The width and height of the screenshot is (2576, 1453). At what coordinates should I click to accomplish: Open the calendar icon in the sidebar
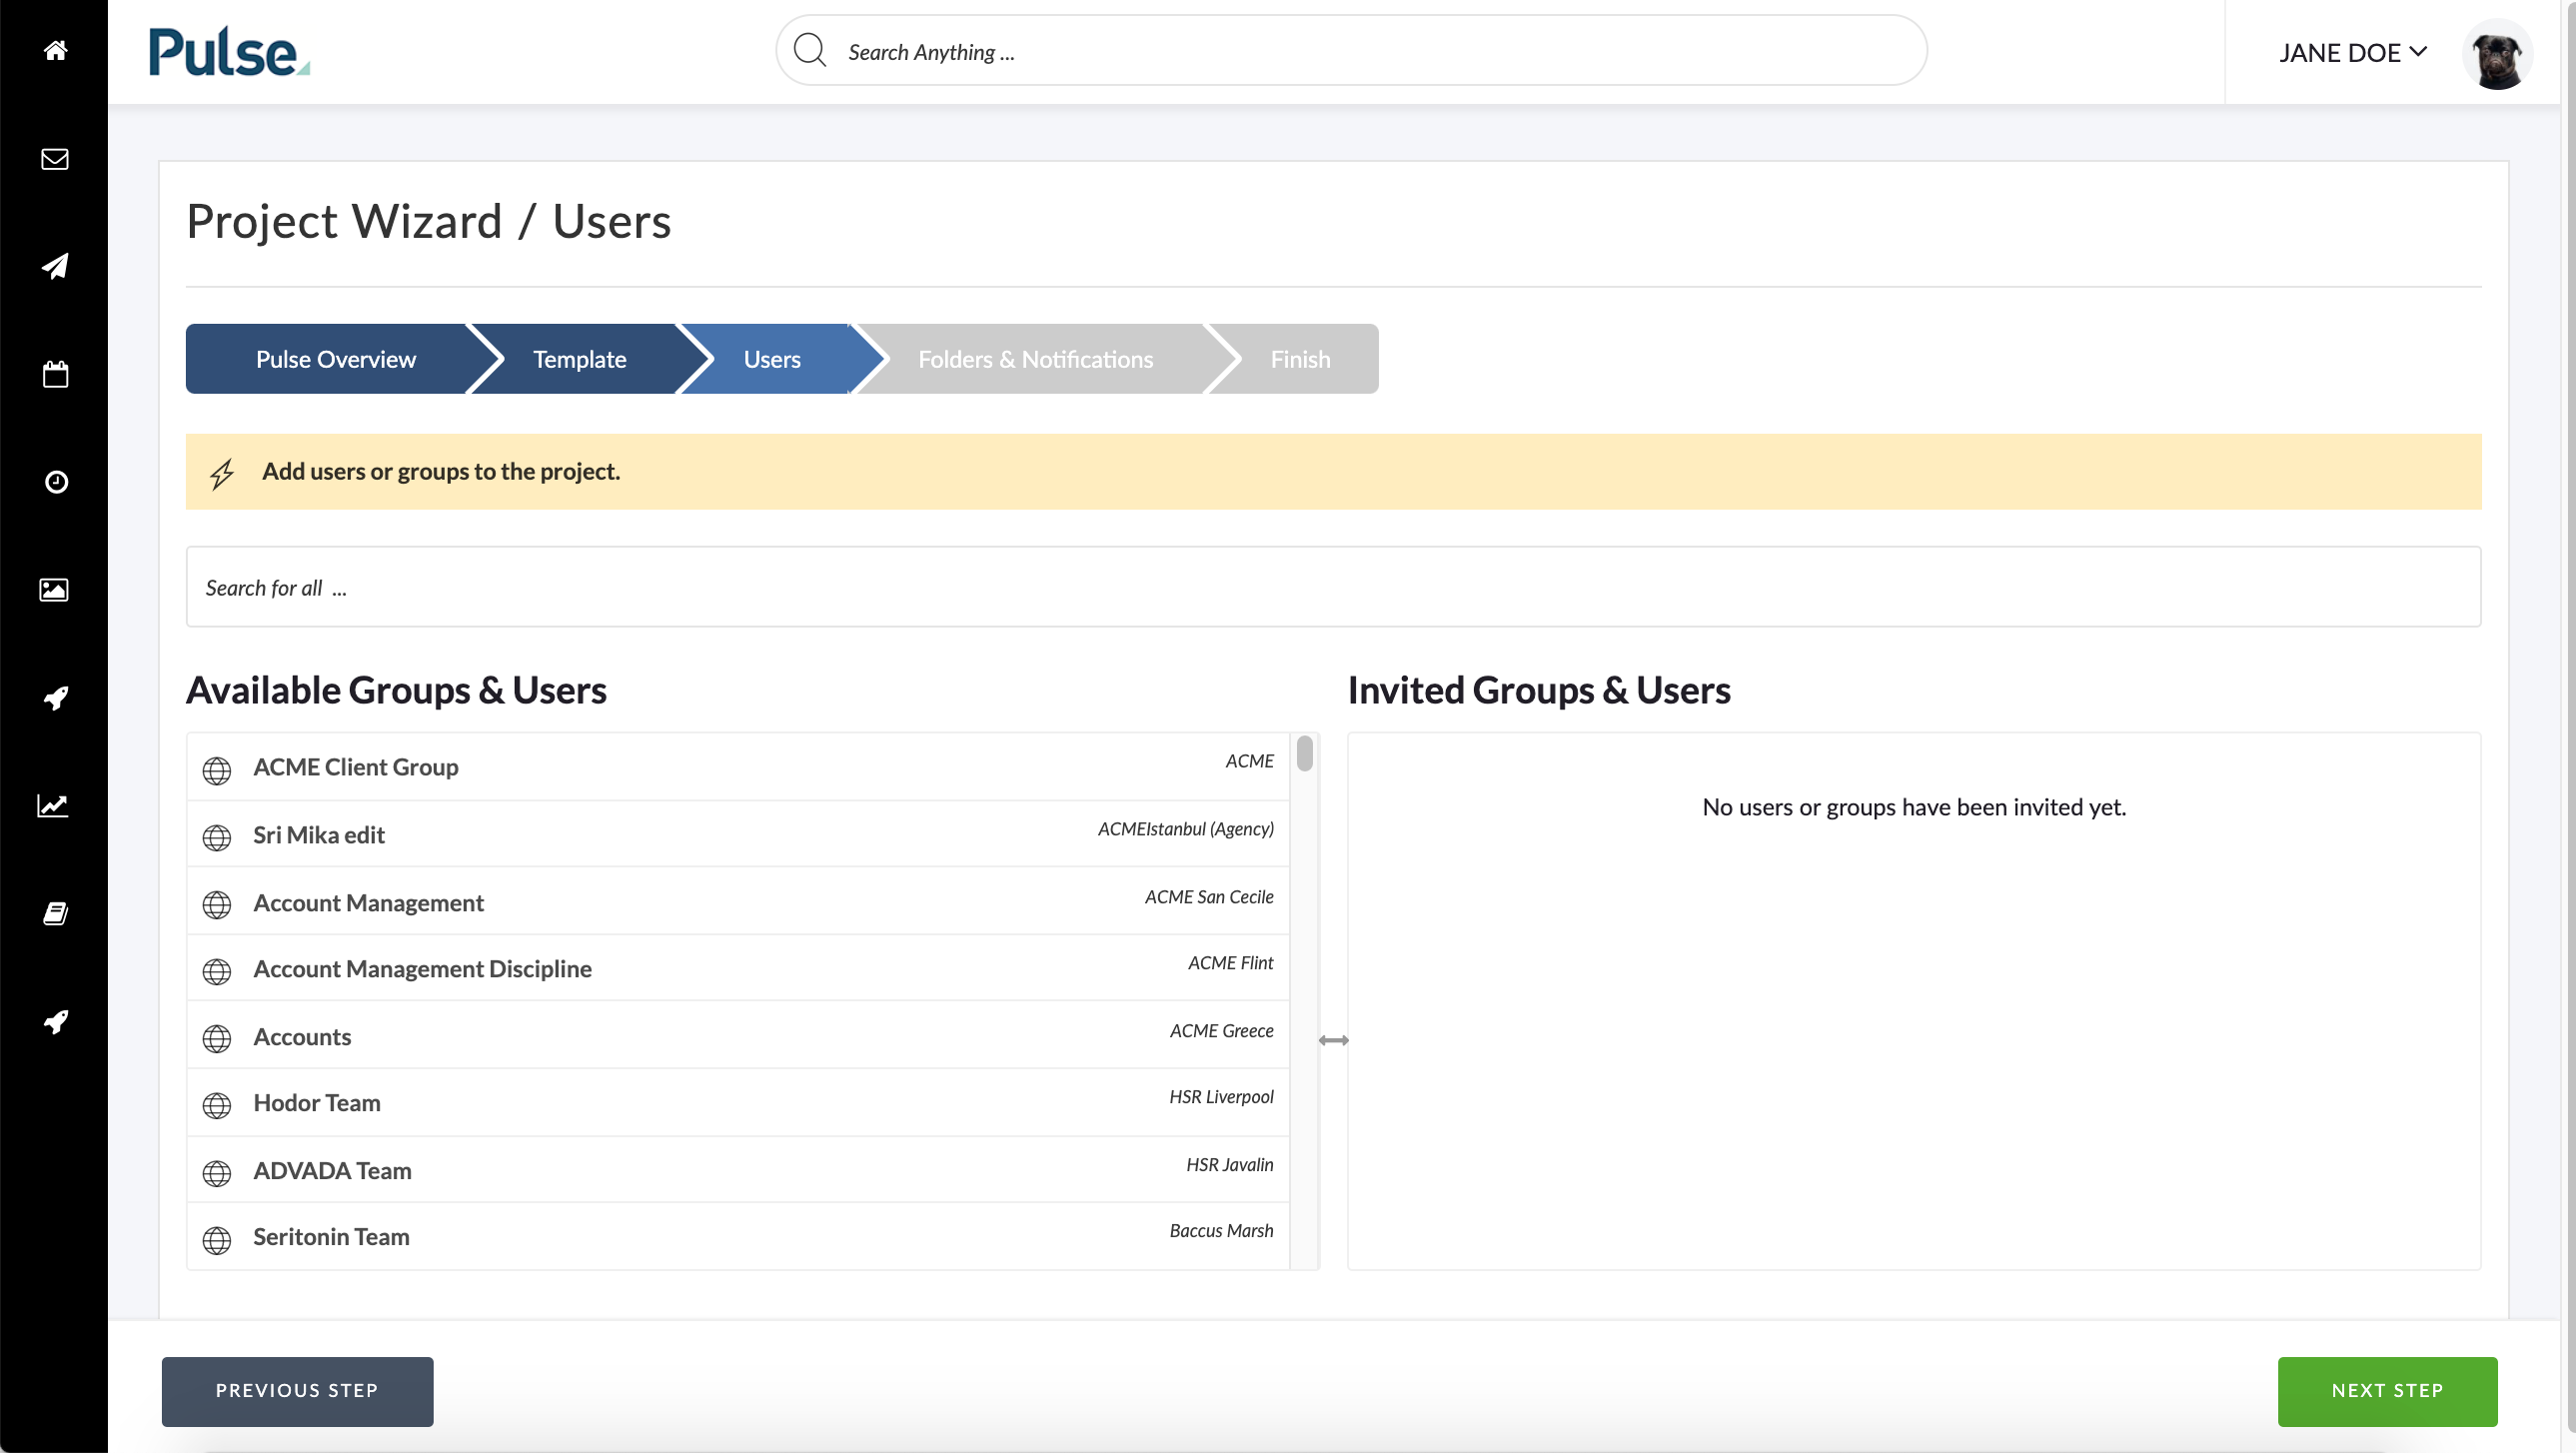click(x=55, y=374)
